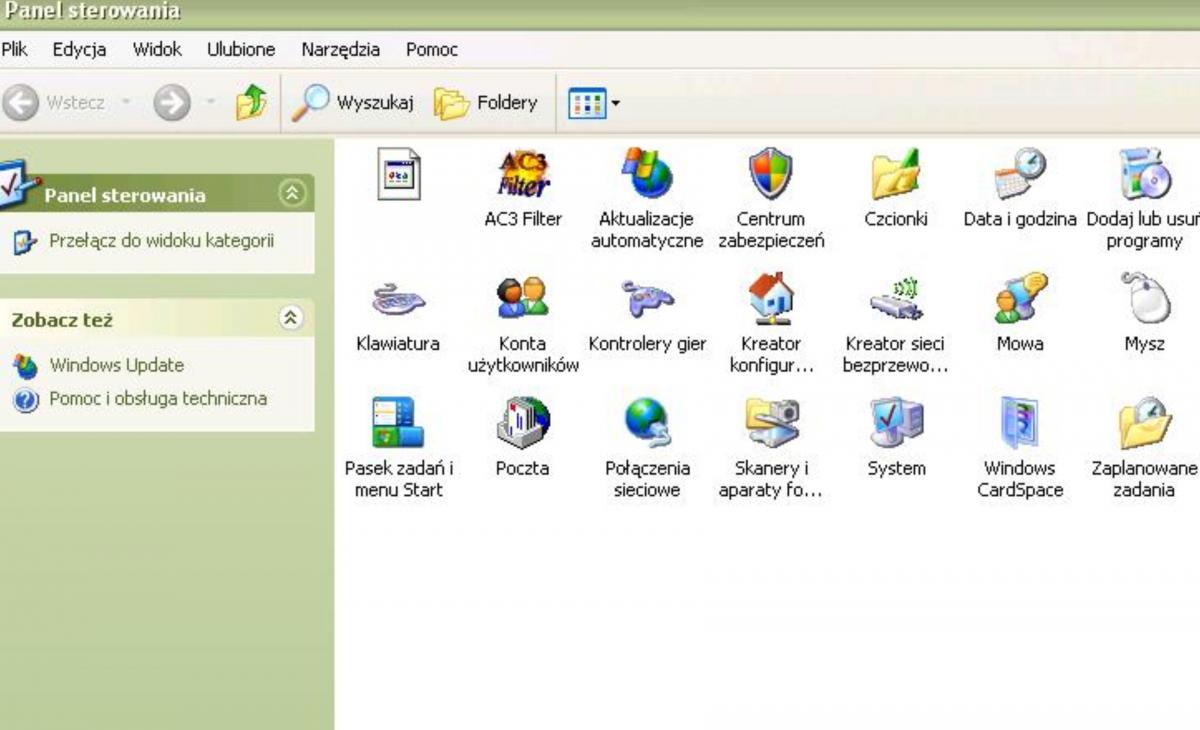
Task: Open the Widok menu
Action: pos(157,49)
